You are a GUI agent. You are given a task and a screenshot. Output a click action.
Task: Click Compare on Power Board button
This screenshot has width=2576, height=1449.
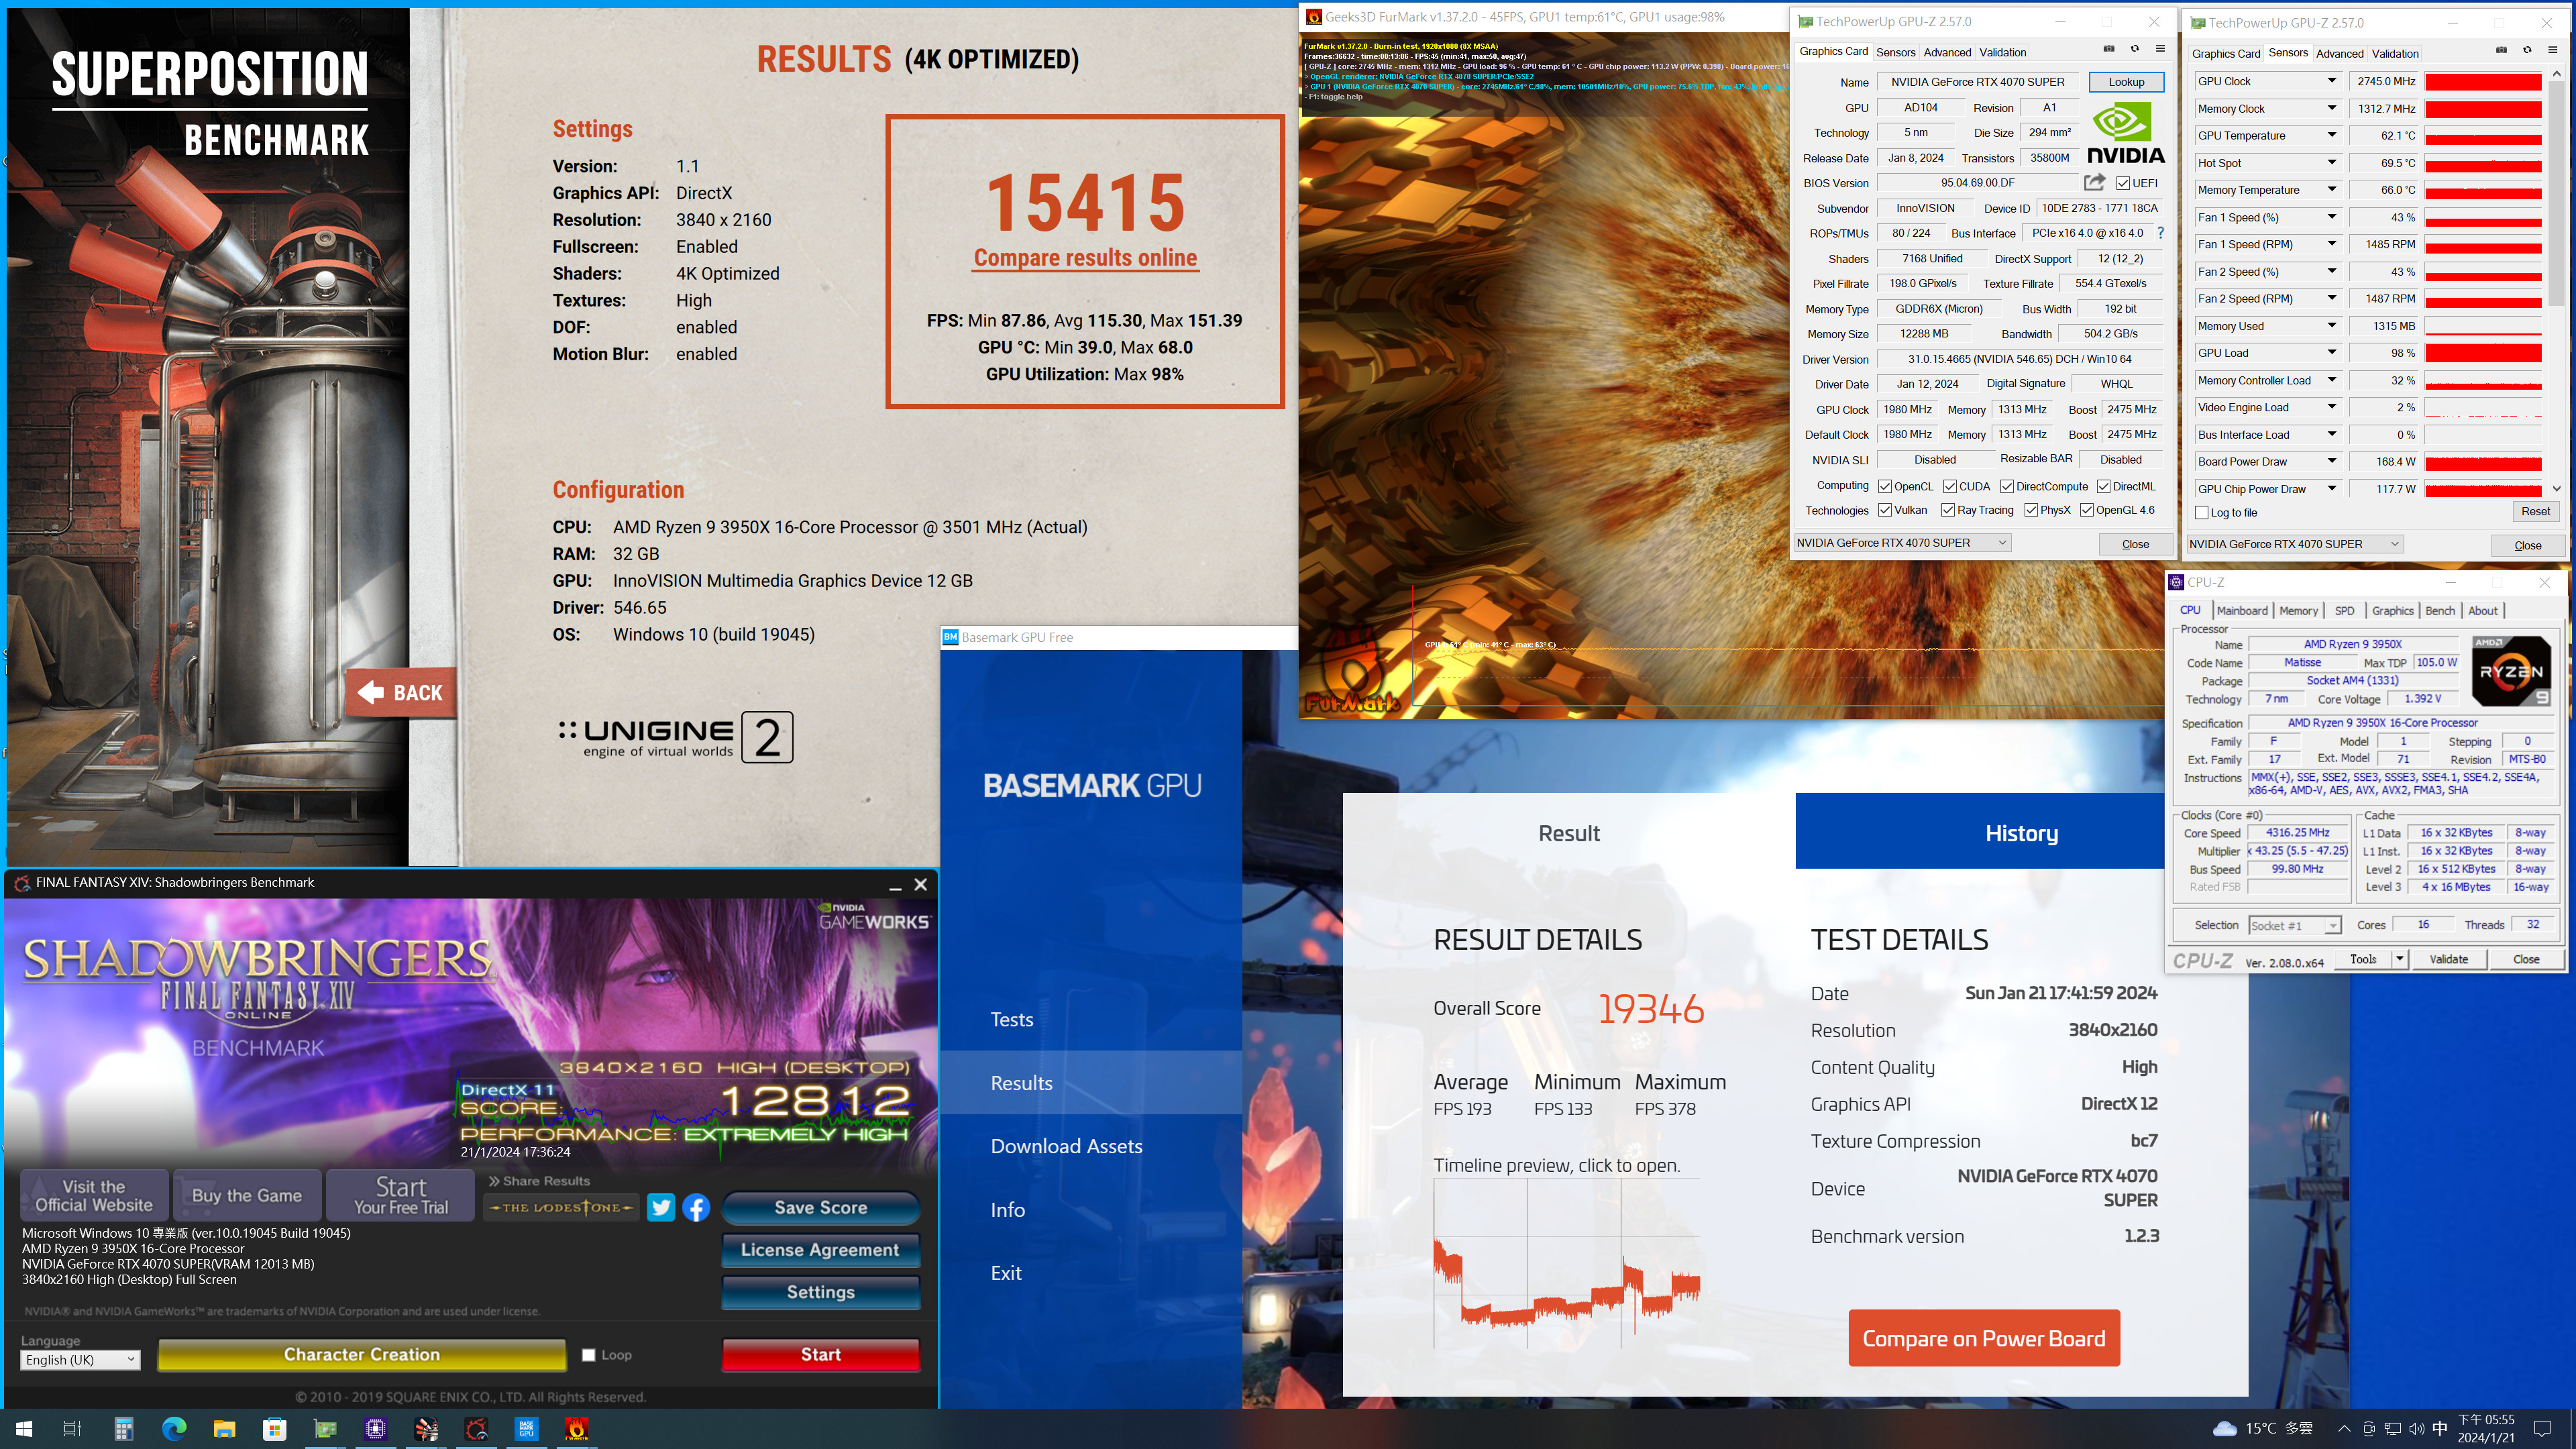[1983, 1338]
